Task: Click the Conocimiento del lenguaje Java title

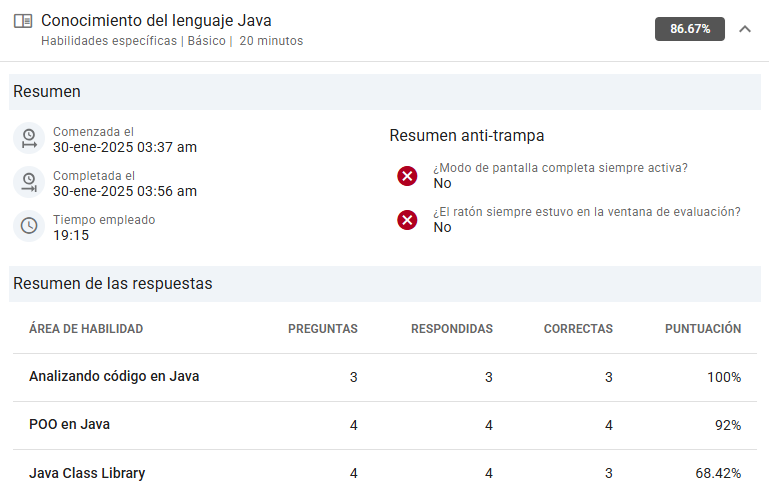Action: coord(156,20)
